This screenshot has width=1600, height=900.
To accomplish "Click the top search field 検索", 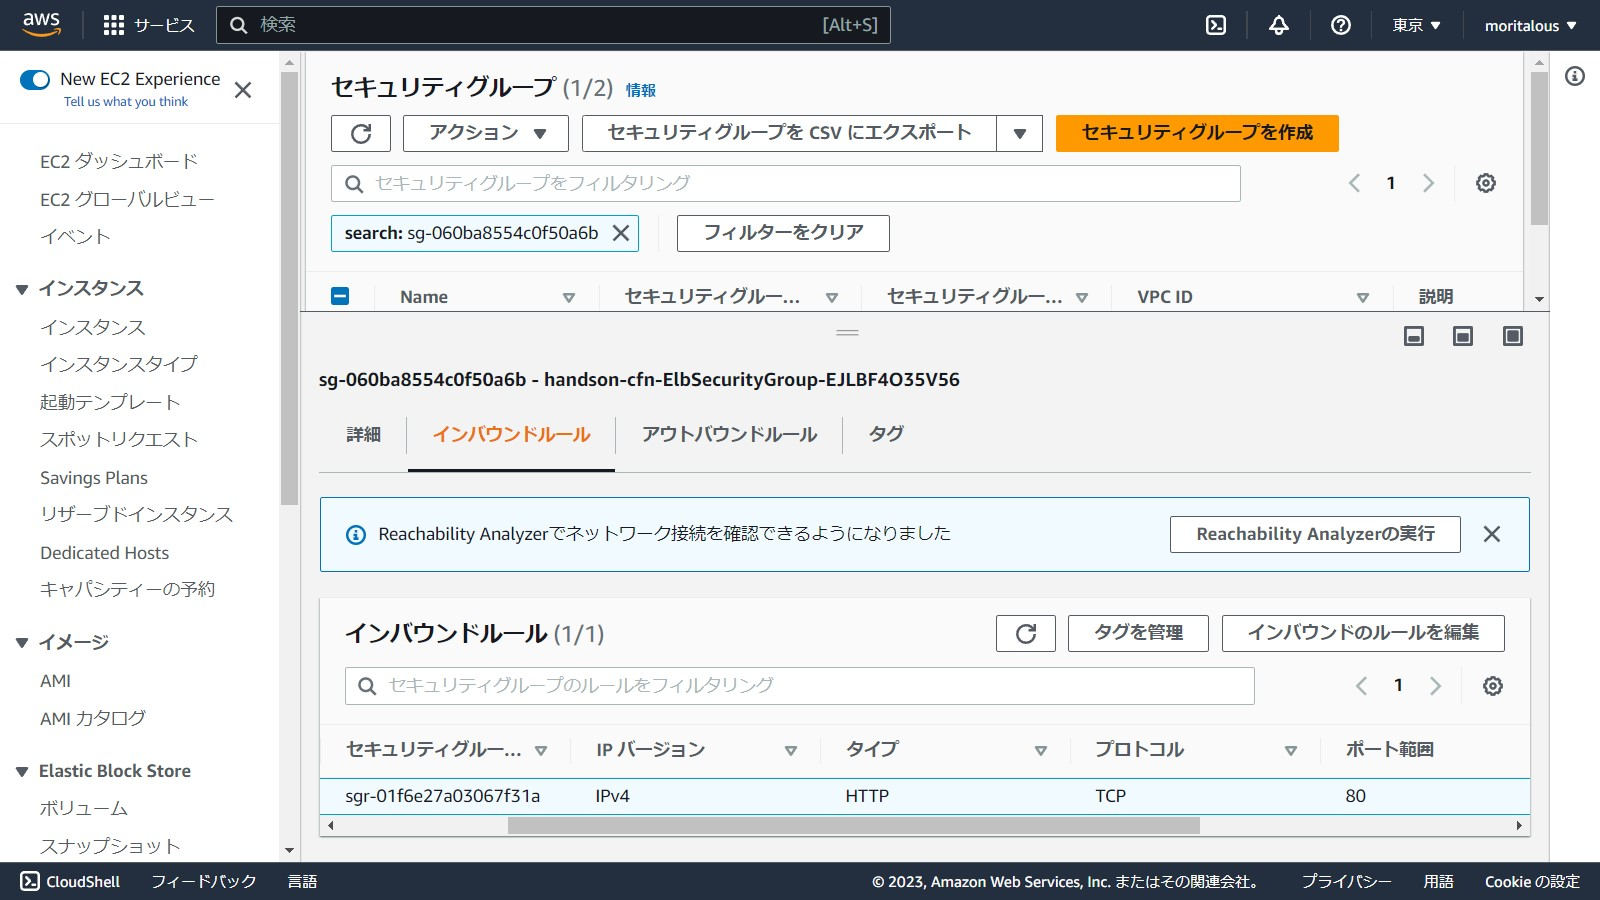I will [553, 25].
